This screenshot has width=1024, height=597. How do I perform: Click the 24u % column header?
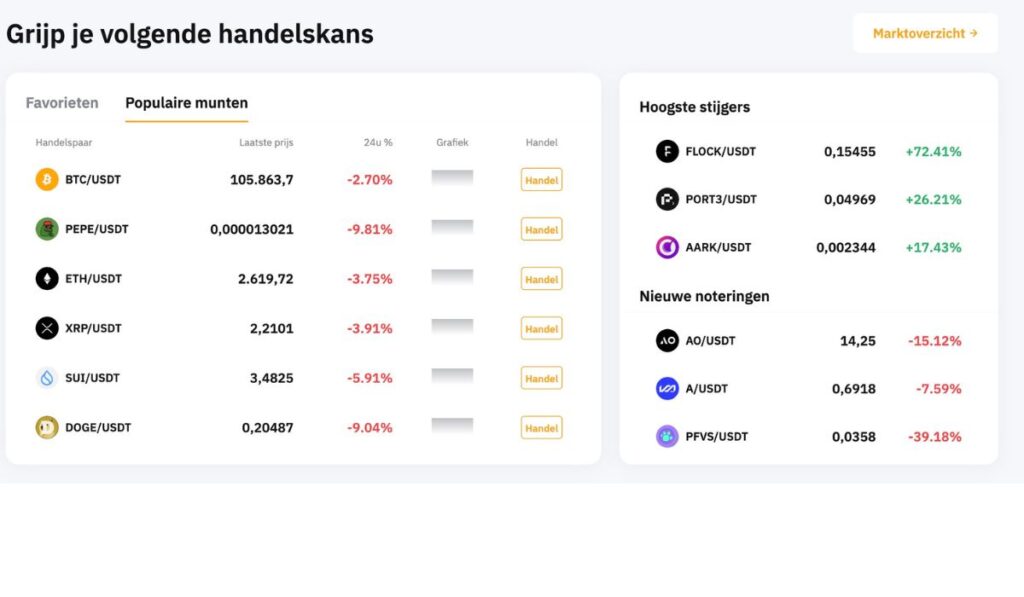(378, 143)
